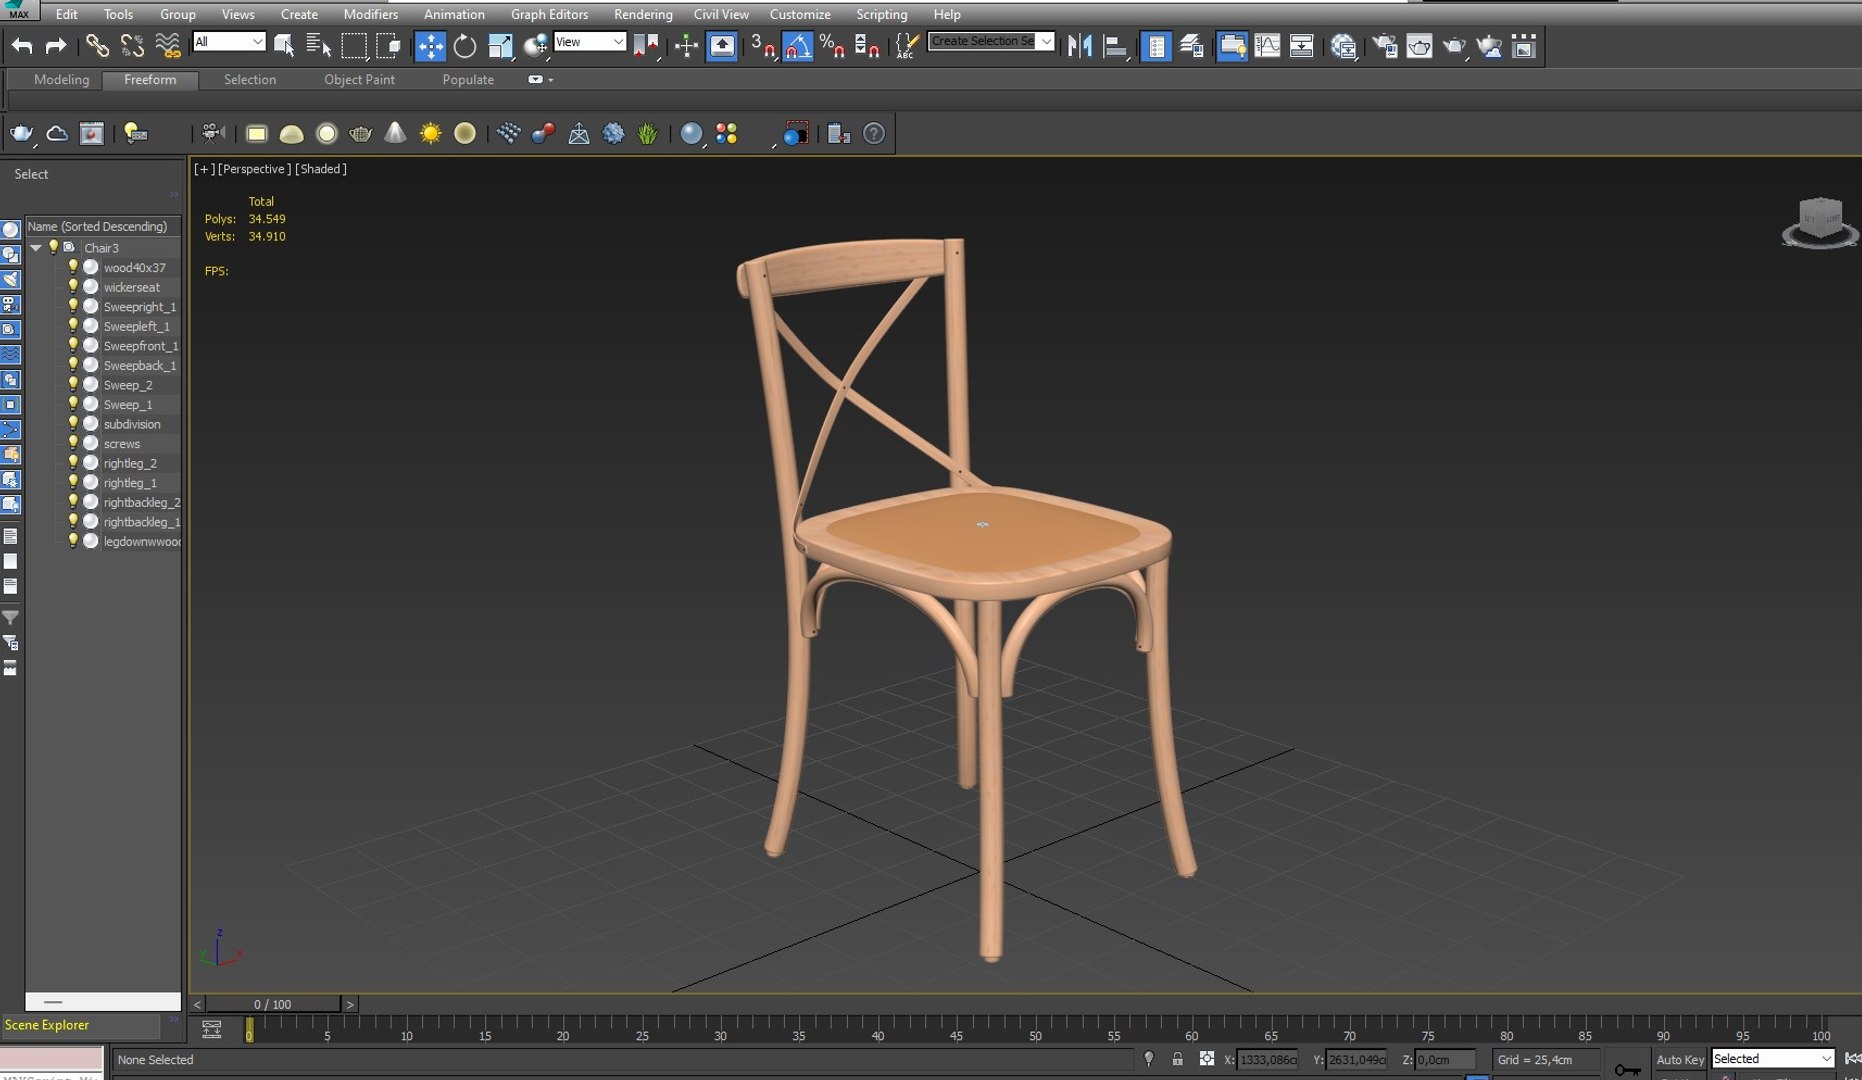Click the X coordinate input field

1266,1059
